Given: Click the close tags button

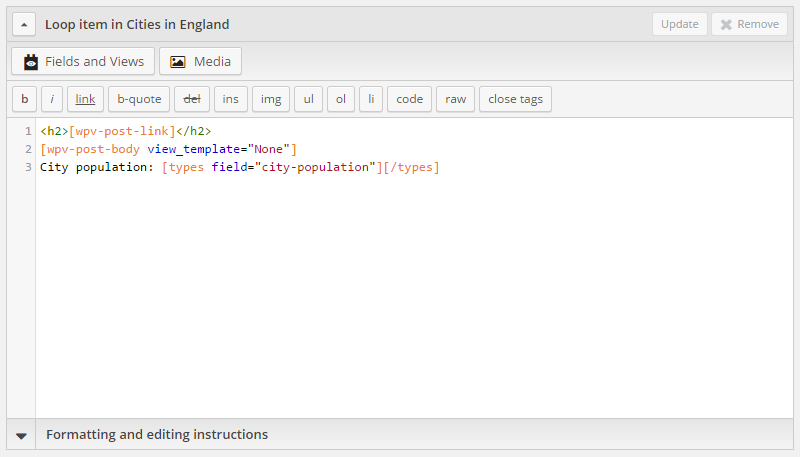Looking at the screenshot, I should 515,99.
